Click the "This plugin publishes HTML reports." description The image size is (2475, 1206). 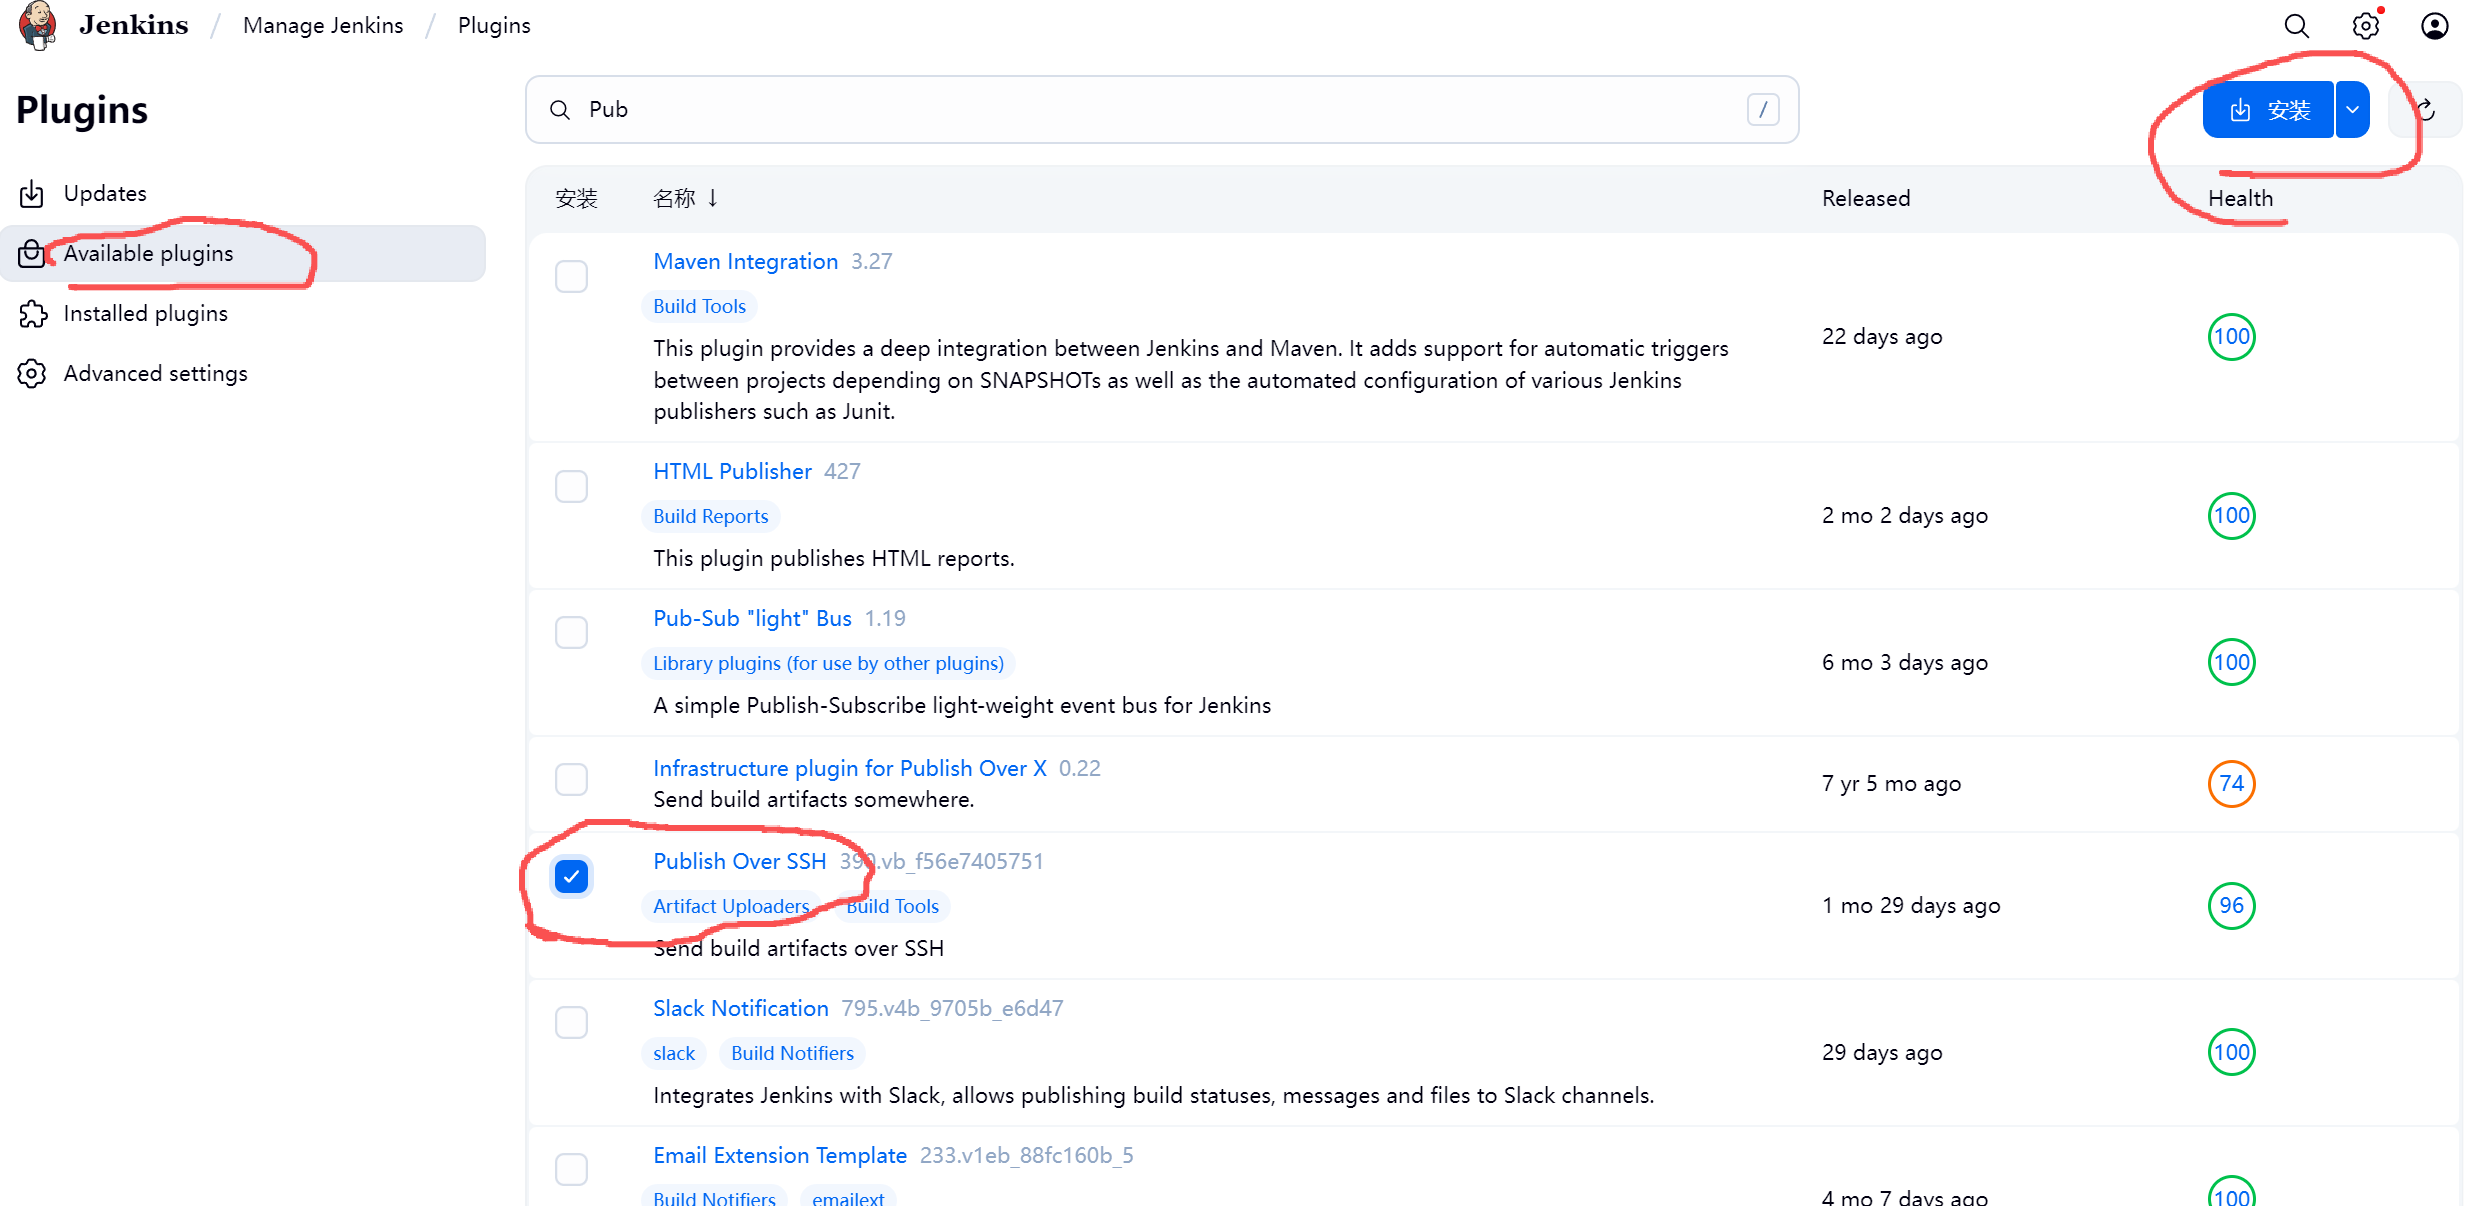tap(834, 559)
